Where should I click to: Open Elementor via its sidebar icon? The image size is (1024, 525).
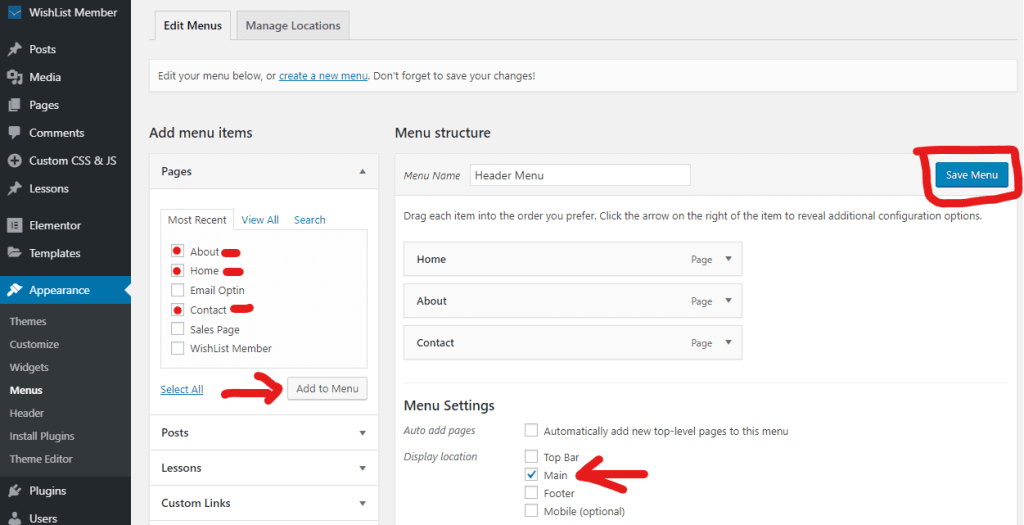(14, 225)
